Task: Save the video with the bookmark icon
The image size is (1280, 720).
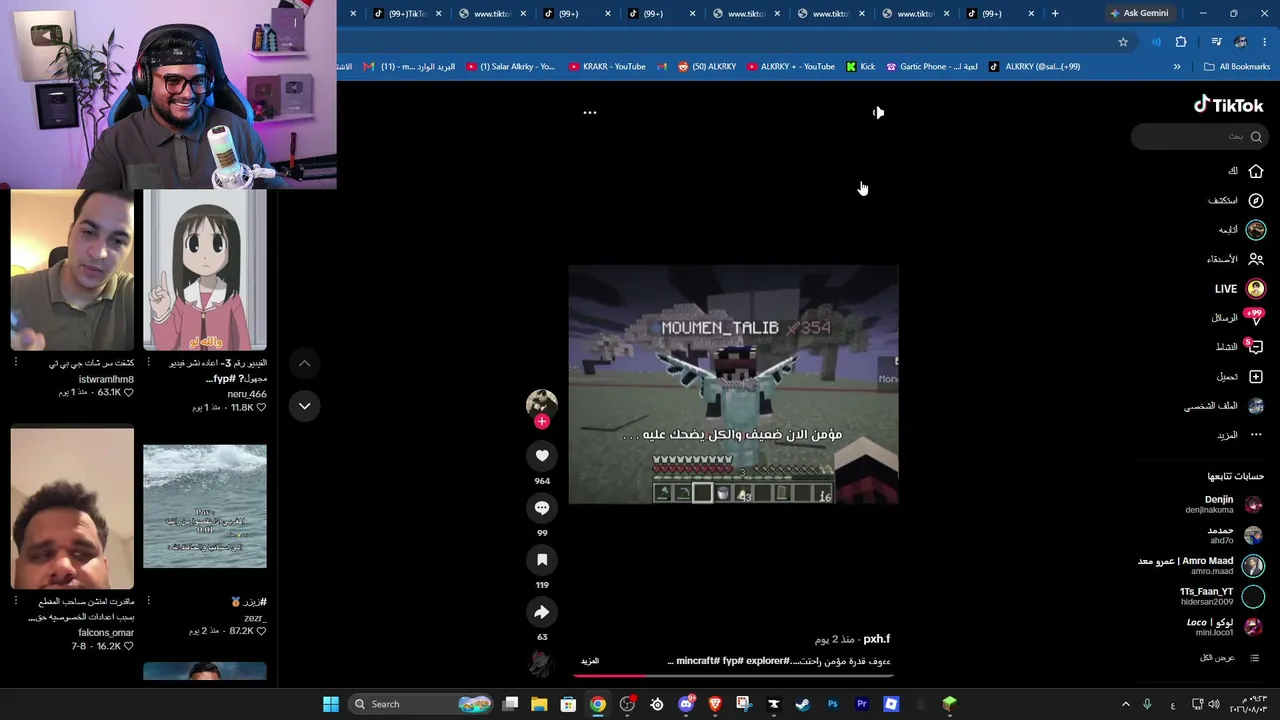Action: (542, 560)
